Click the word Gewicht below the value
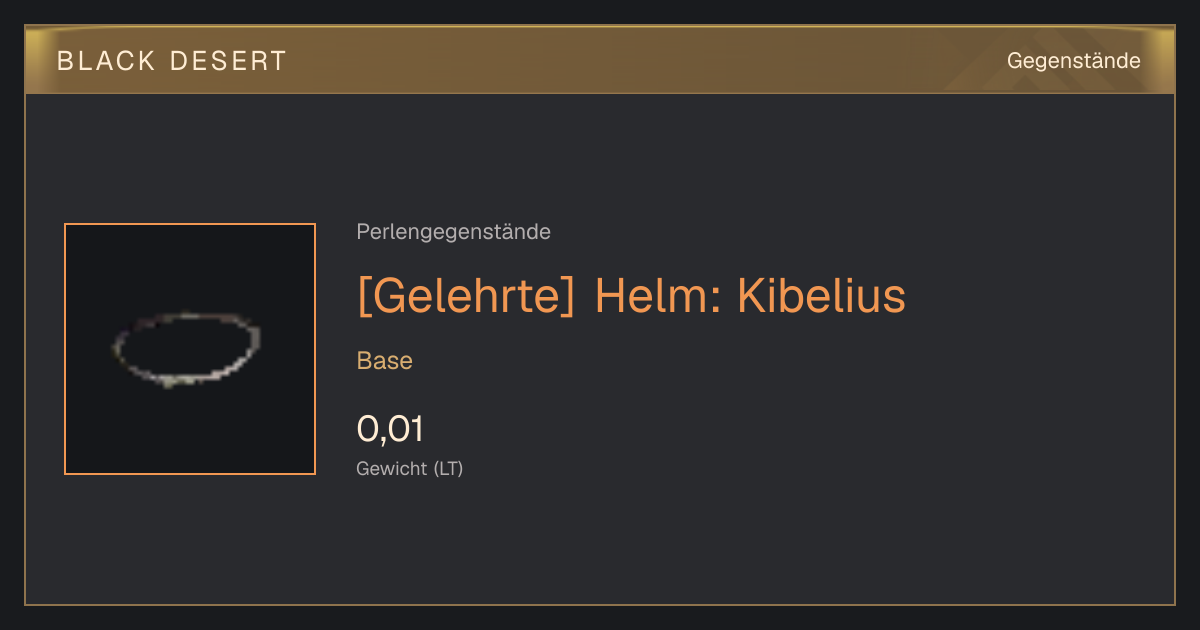The width and height of the screenshot is (1200, 630). pyautogui.click(x=391, y=468)
